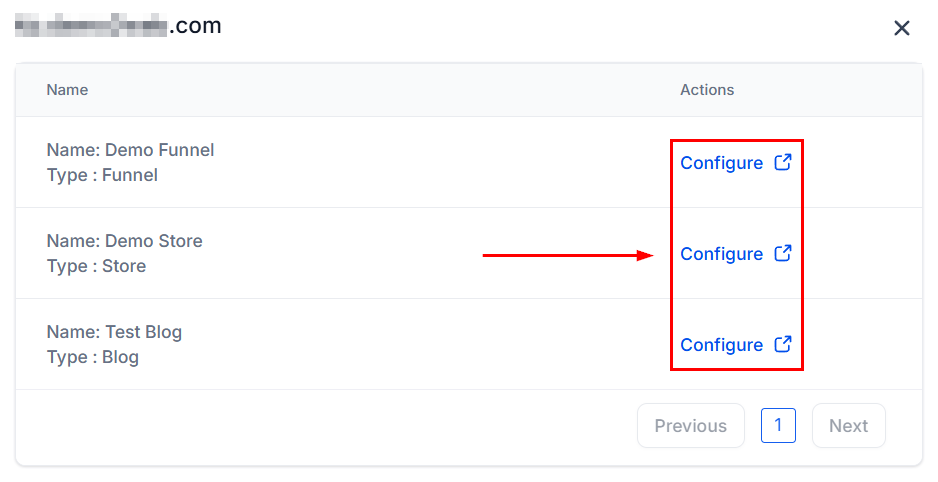The image size is (938, 482).
Task: Click the red arrow pointing at Configure
Action: coord(568,256)
